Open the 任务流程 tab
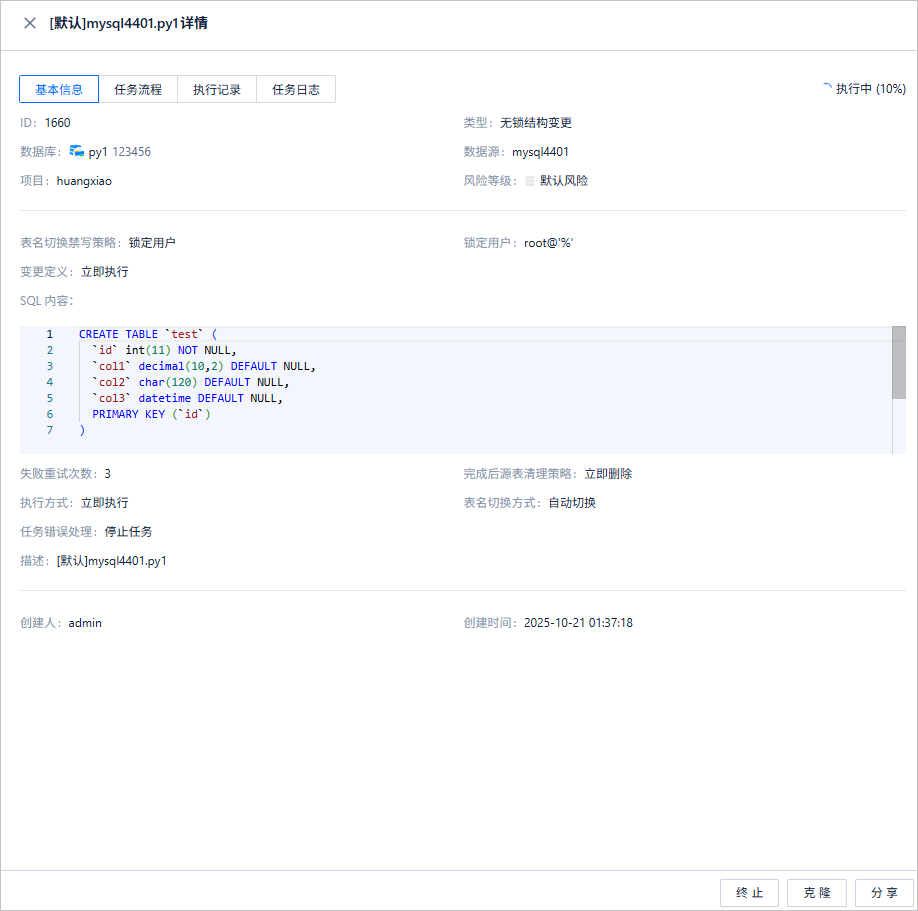Viewport: 918px width, 911px height. pyautogui.click(x=138, y=89)
